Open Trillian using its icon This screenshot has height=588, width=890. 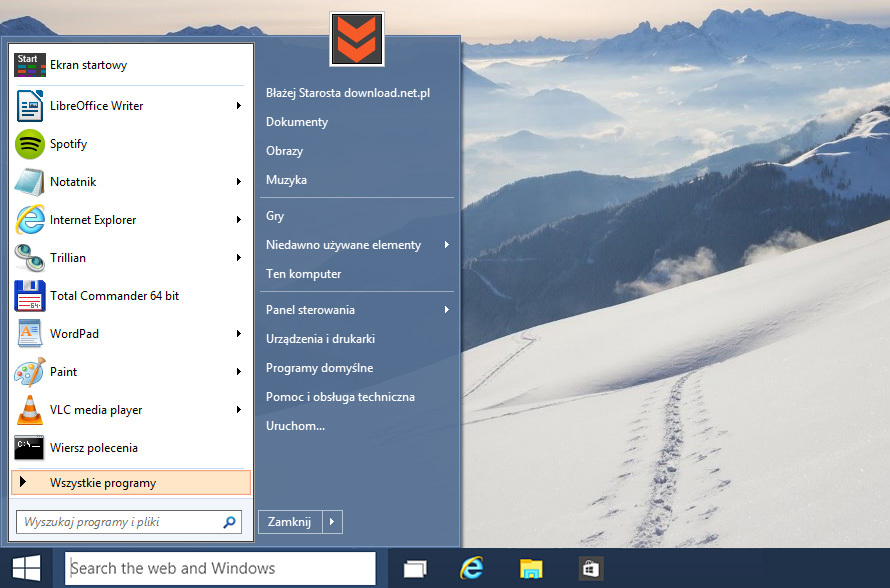point(30,258)
